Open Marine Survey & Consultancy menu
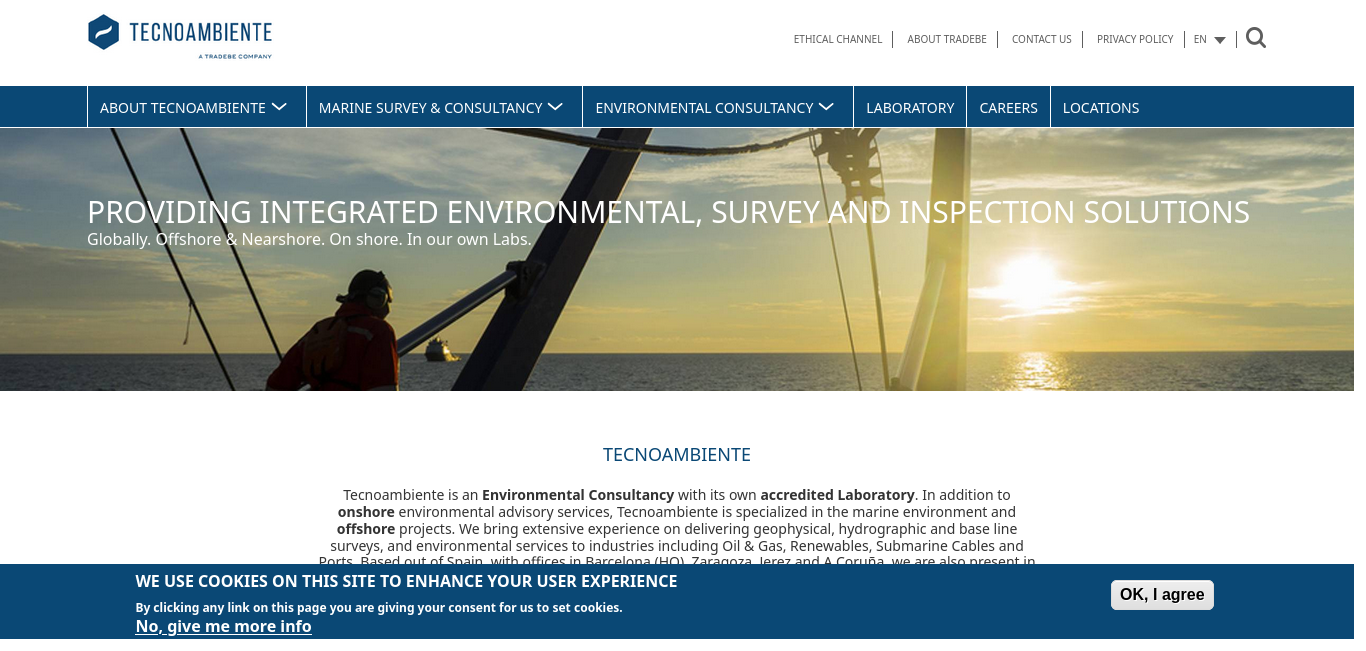This screenshot has height=651, width=1366. [x=430, y=108]
